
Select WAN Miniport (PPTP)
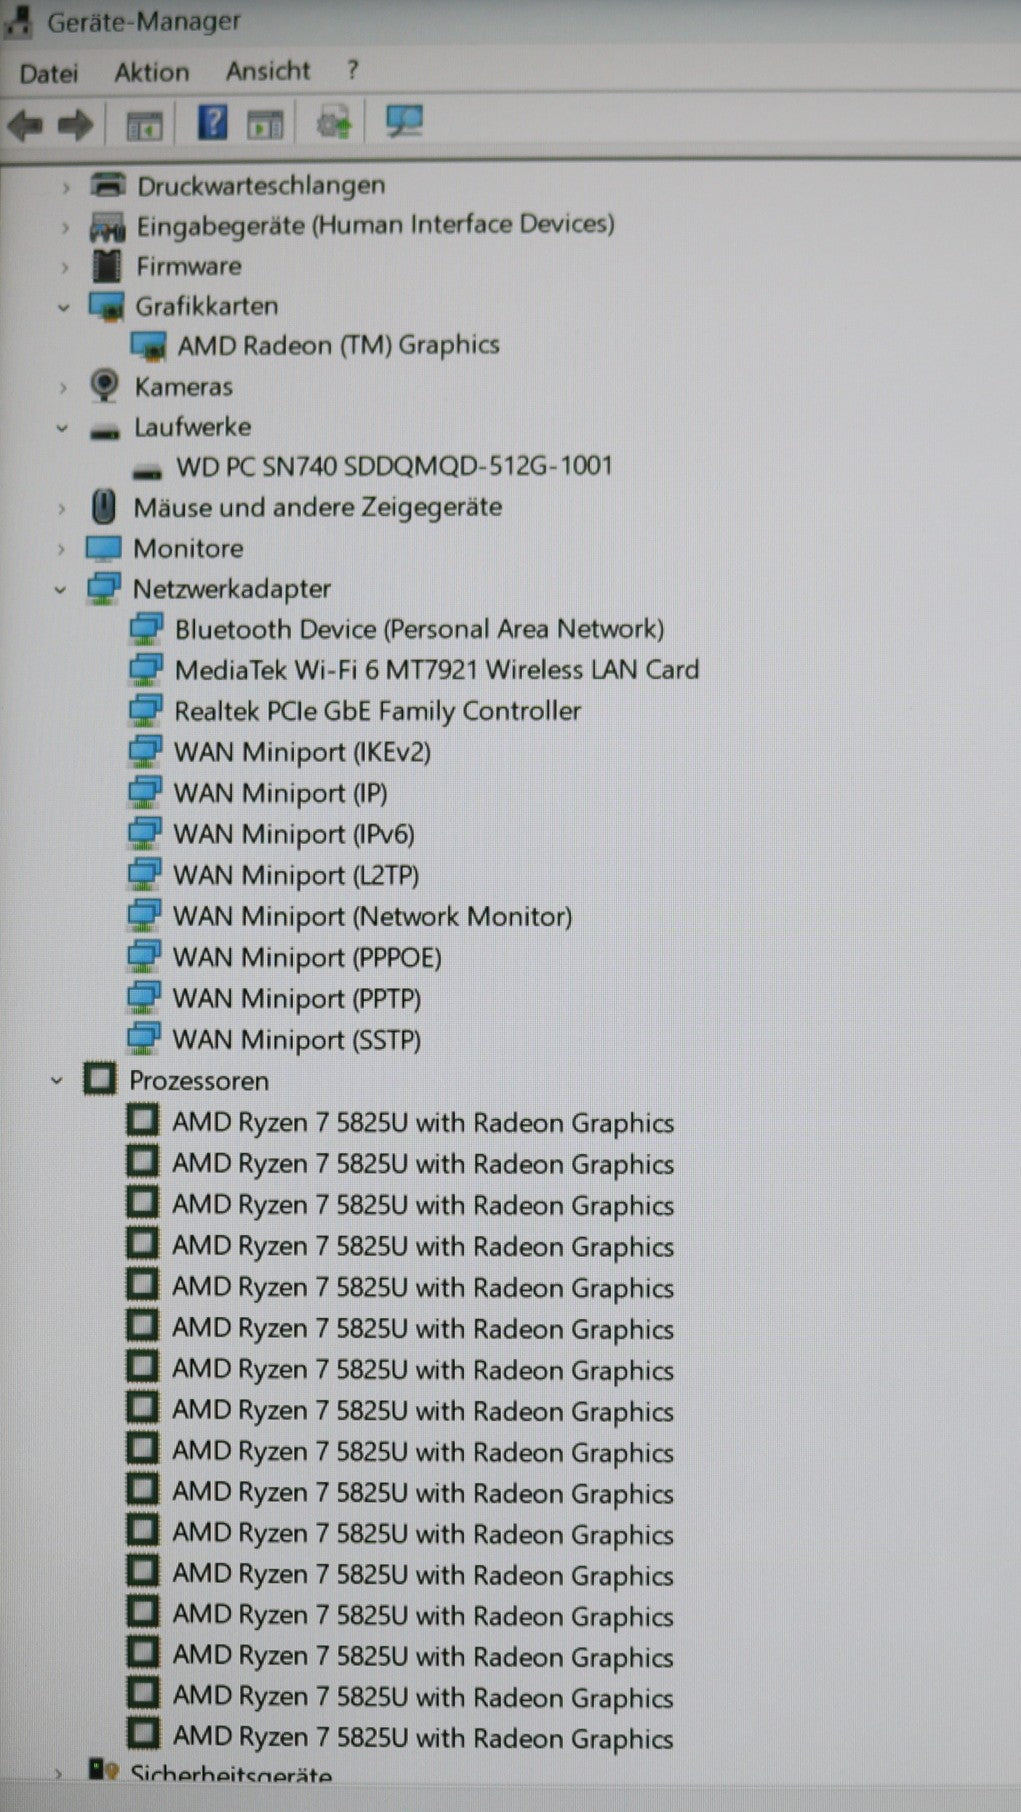[x=296, y=998]
